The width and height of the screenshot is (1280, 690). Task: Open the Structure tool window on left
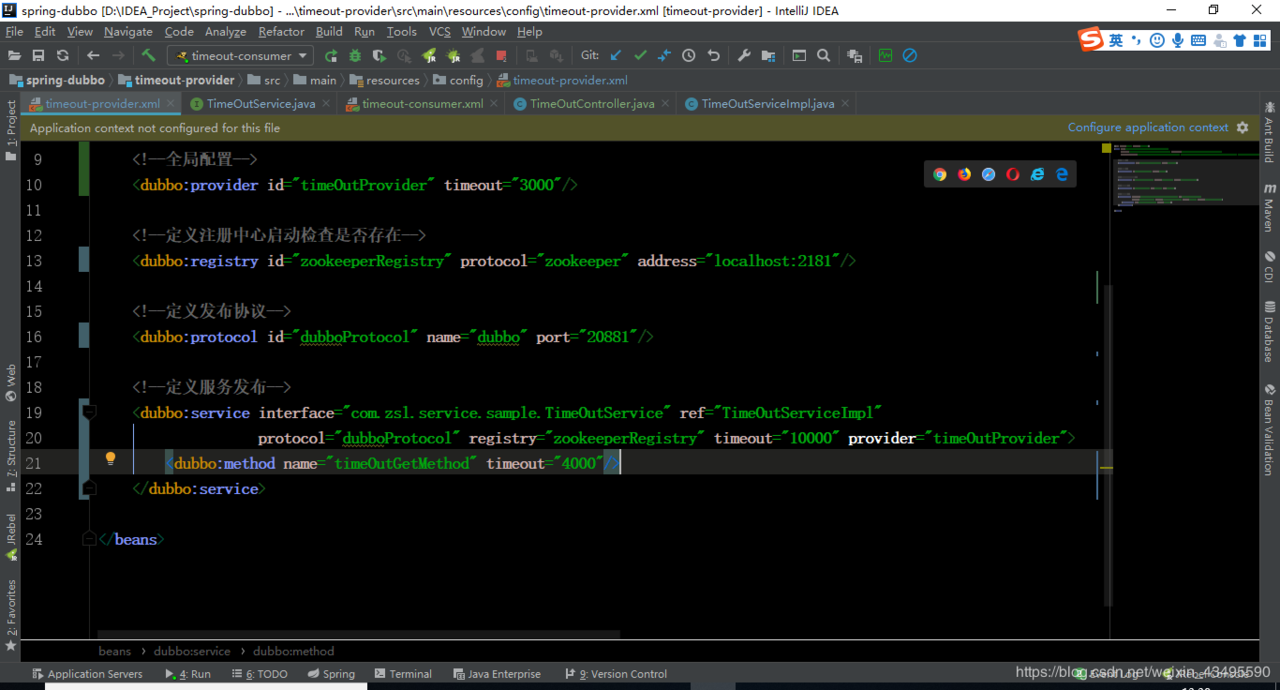pyautogui.click(x=11, y=456)
